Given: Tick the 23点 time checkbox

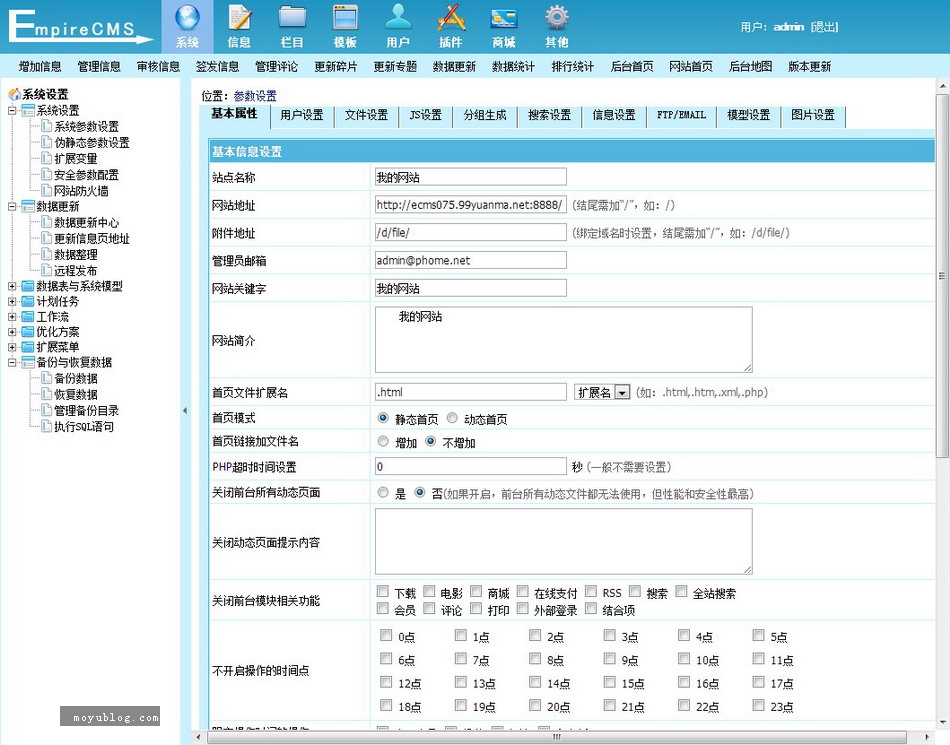Looking at the screenshot, I should point(759,705).
